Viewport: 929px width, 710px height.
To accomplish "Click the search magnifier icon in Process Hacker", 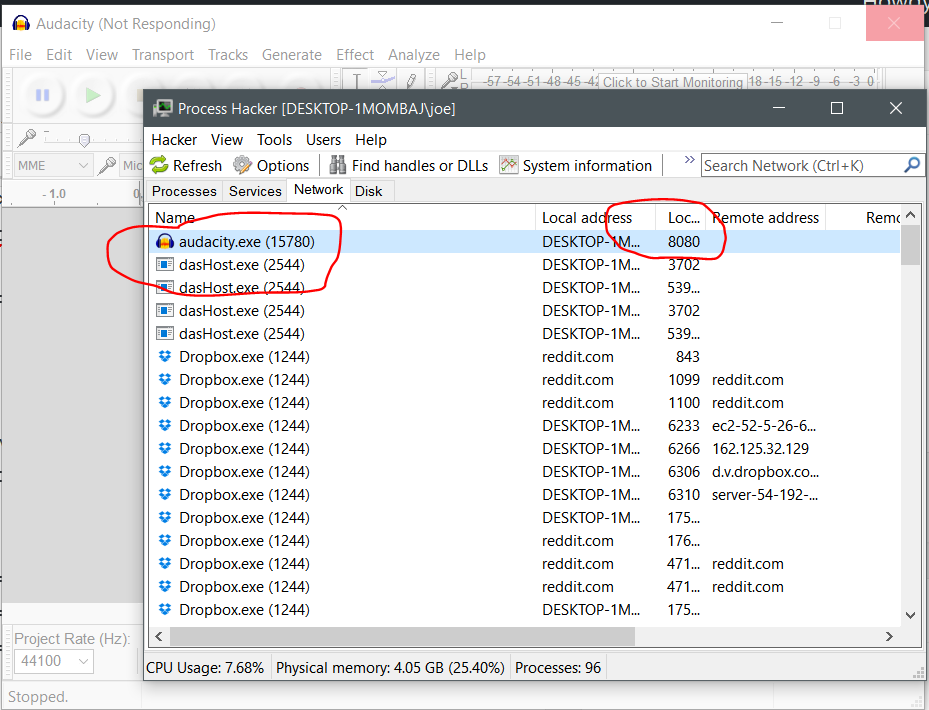I will 912,165.
